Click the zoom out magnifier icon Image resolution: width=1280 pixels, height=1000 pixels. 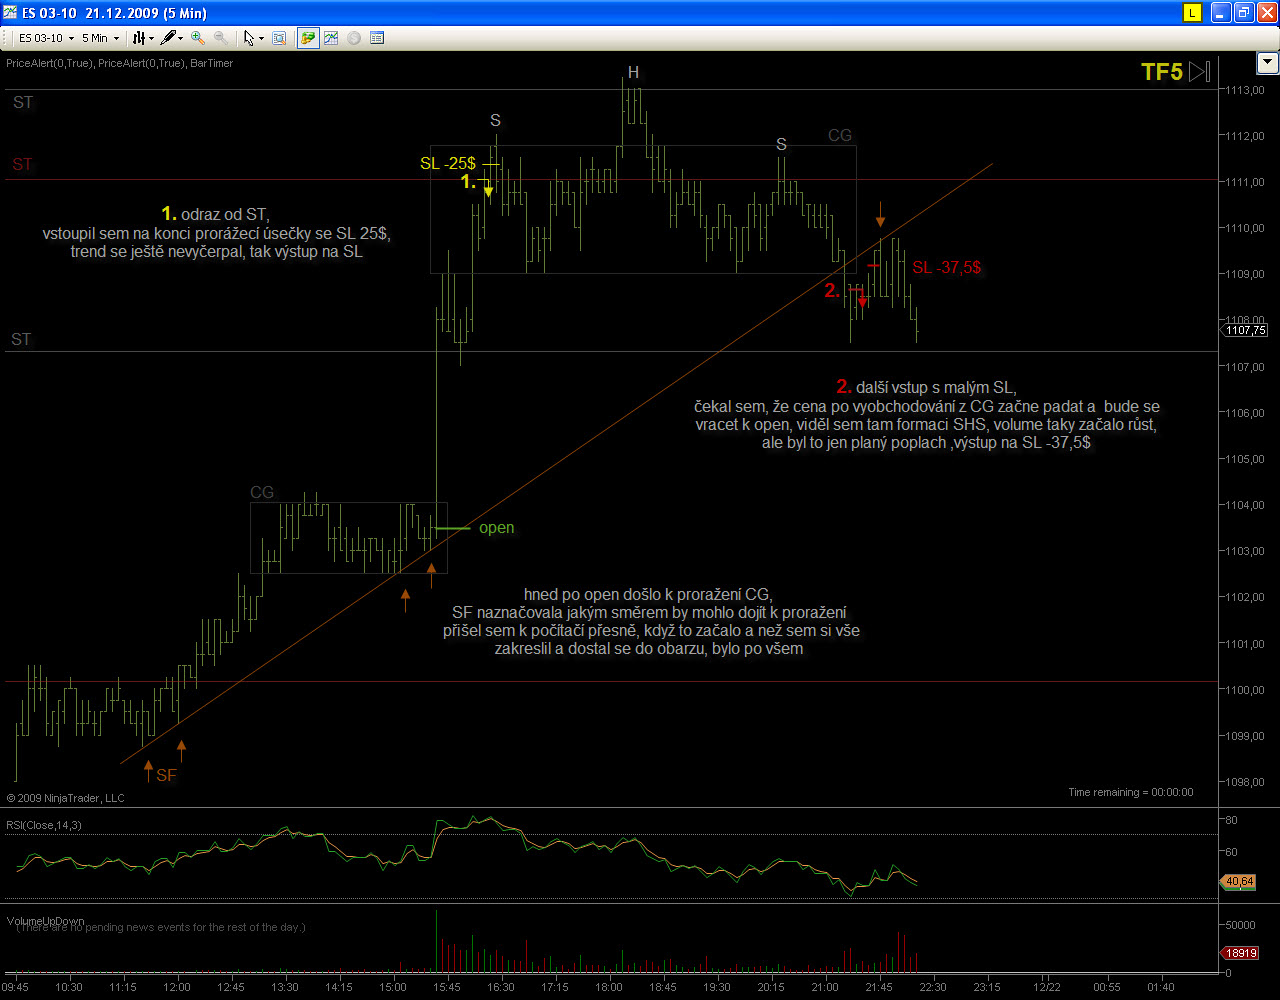click(220, 38)
